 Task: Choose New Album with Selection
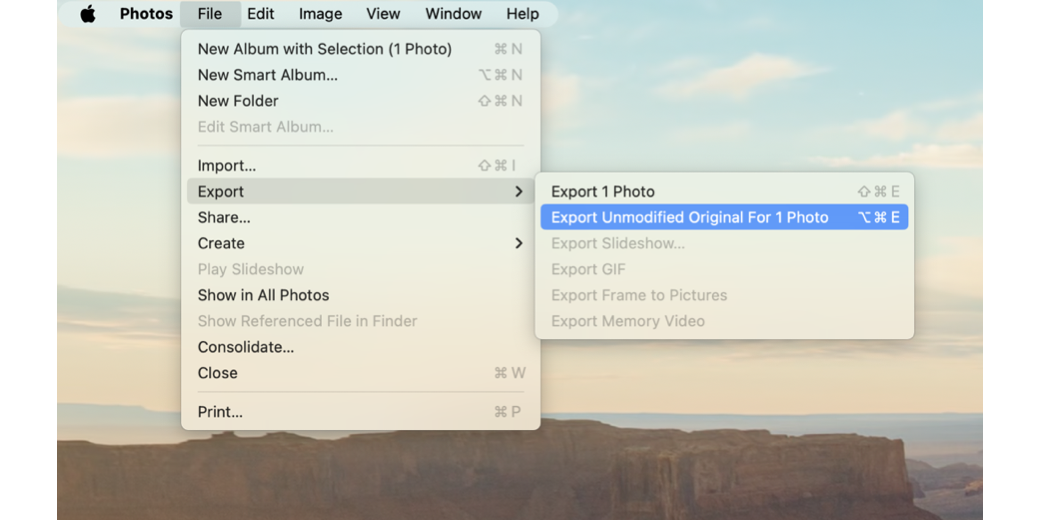coord(324,49)
